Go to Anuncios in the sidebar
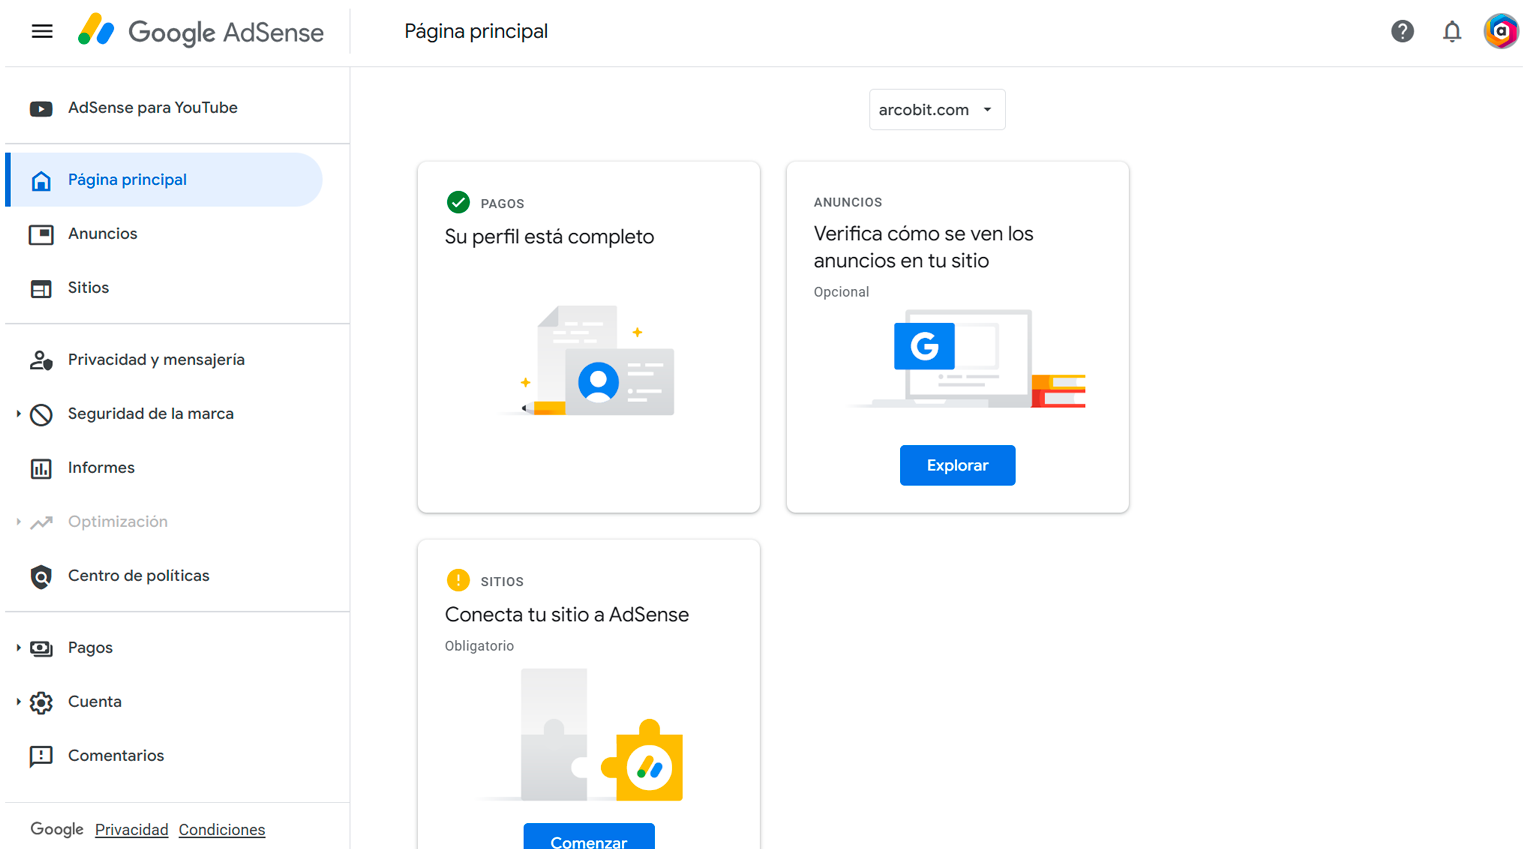 pos(102,234)
